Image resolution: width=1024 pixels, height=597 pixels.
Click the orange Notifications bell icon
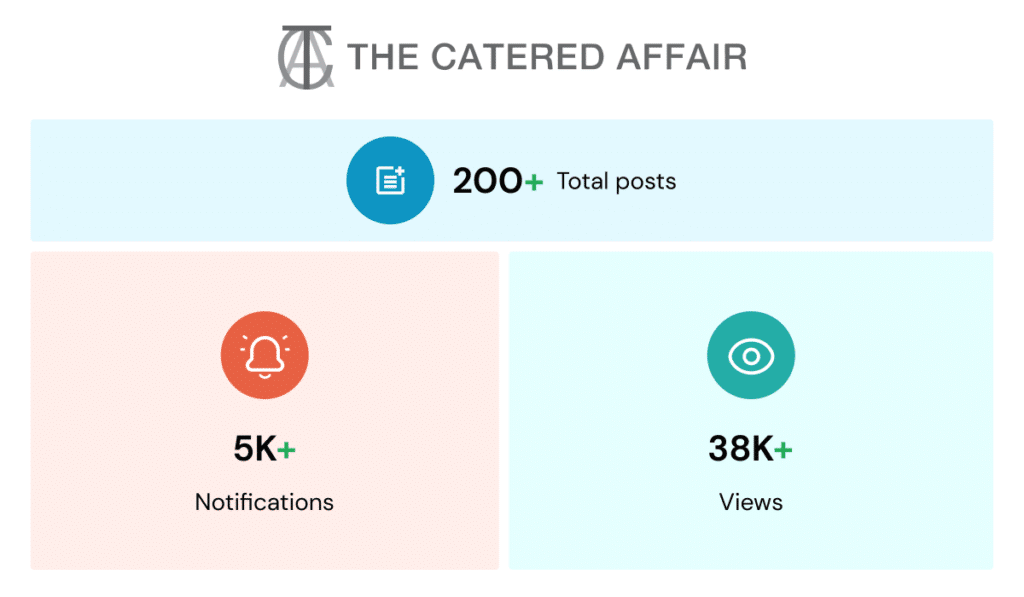(264, 355)
